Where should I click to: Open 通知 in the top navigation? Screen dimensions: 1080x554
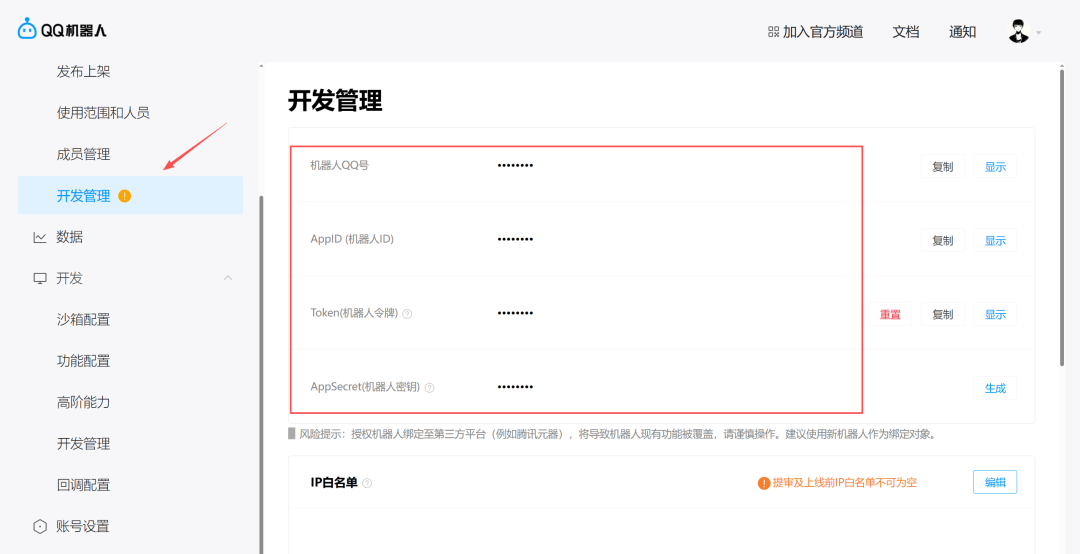coord(962,32)
